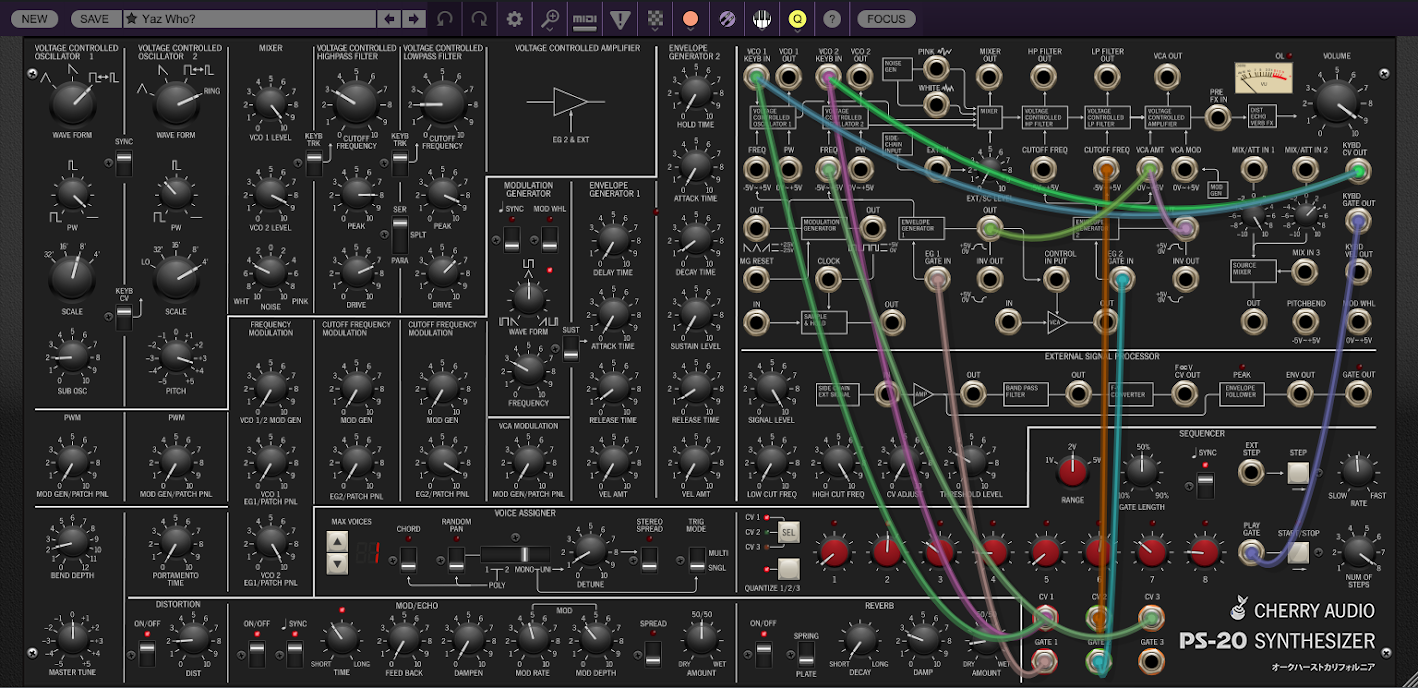Image resolution: width=1418 pixels, height=688 pixels.
Task: Click the PITCHBEND output jack
Action: pyautogui.click(x=1304, y=321)
